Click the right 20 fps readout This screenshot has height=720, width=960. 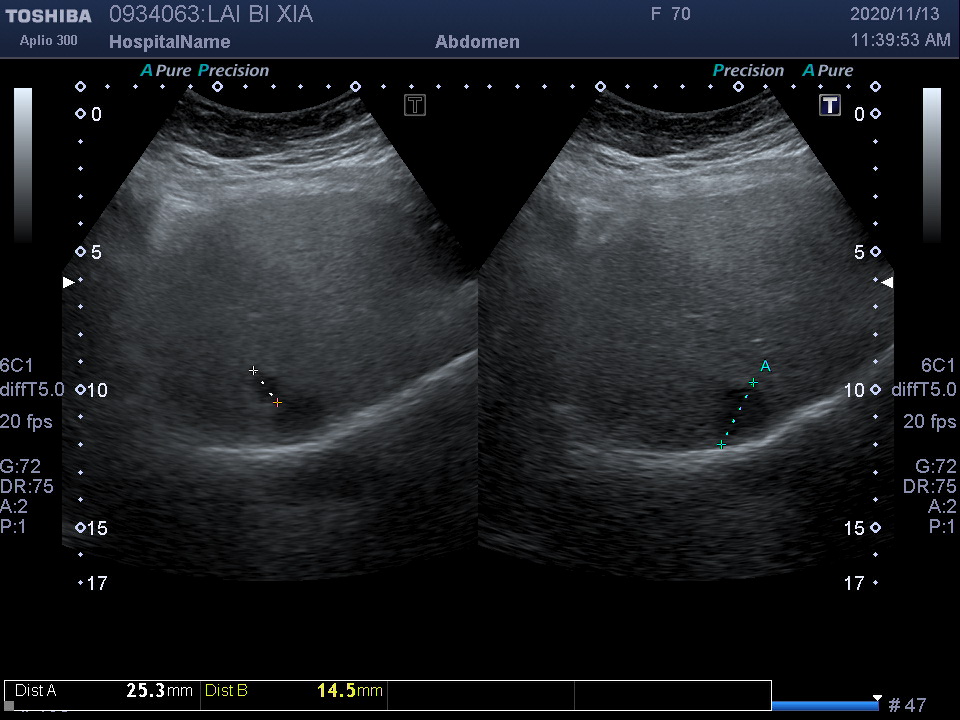(929, 422)
